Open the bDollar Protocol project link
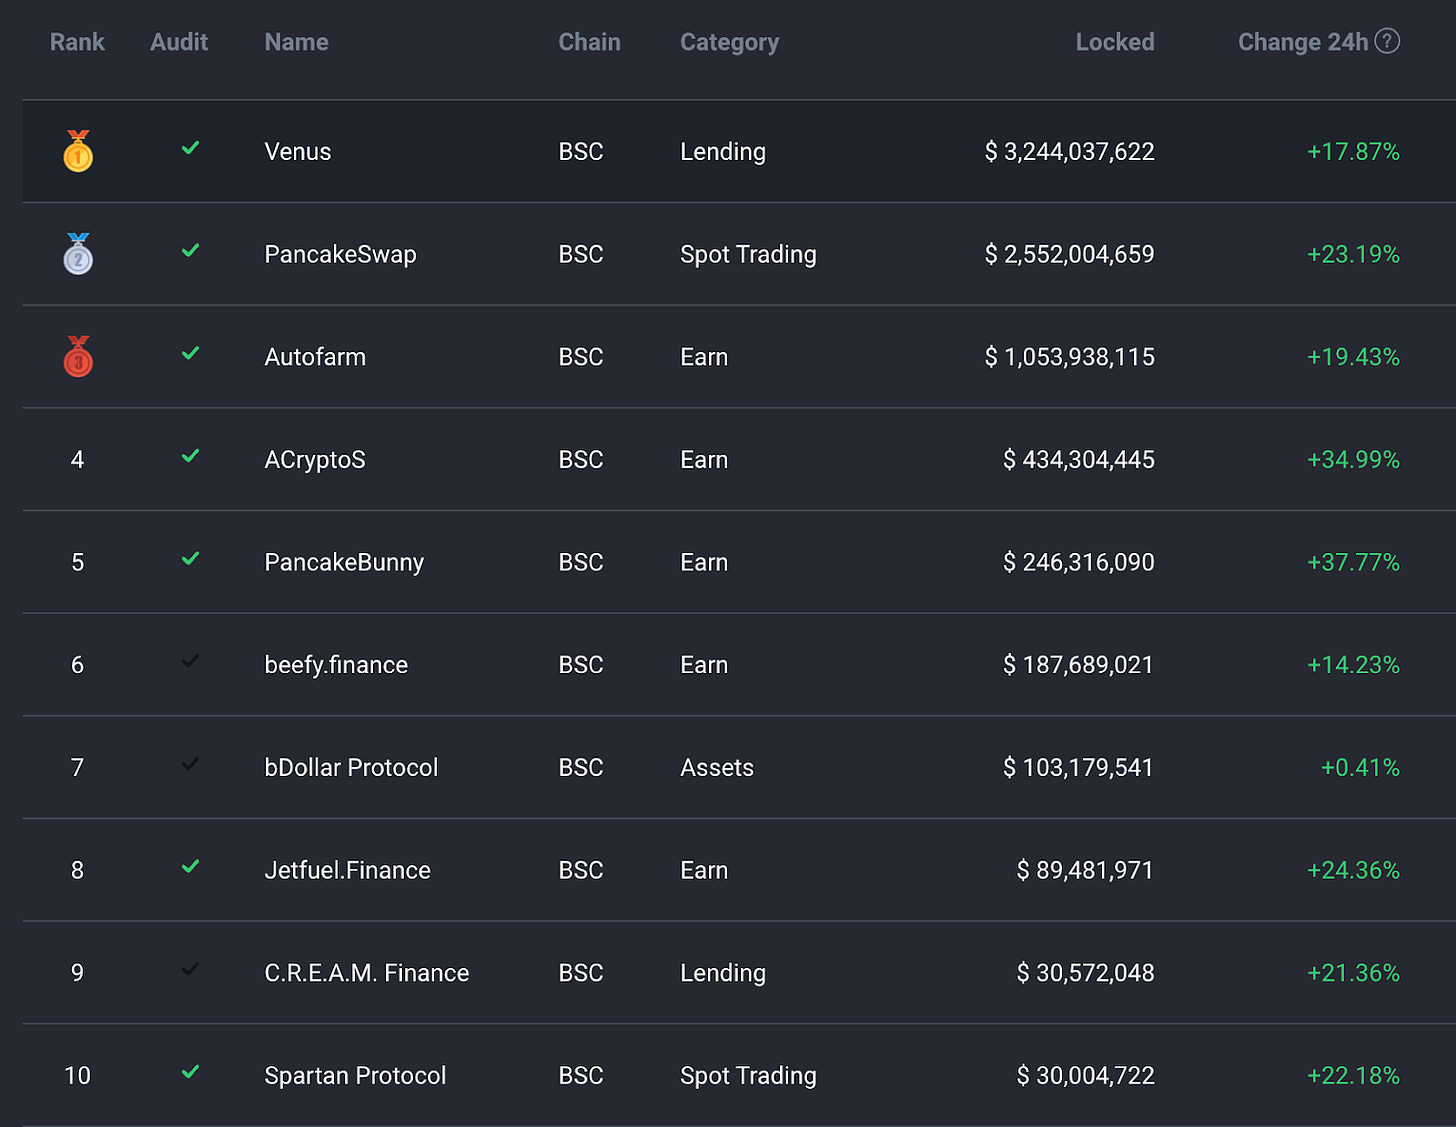 coord(351,768)
